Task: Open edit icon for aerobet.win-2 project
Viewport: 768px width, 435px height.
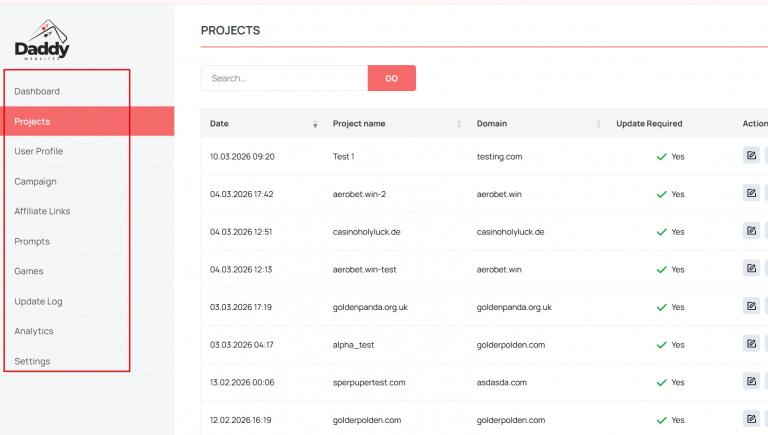Action: tap(751, 193)
